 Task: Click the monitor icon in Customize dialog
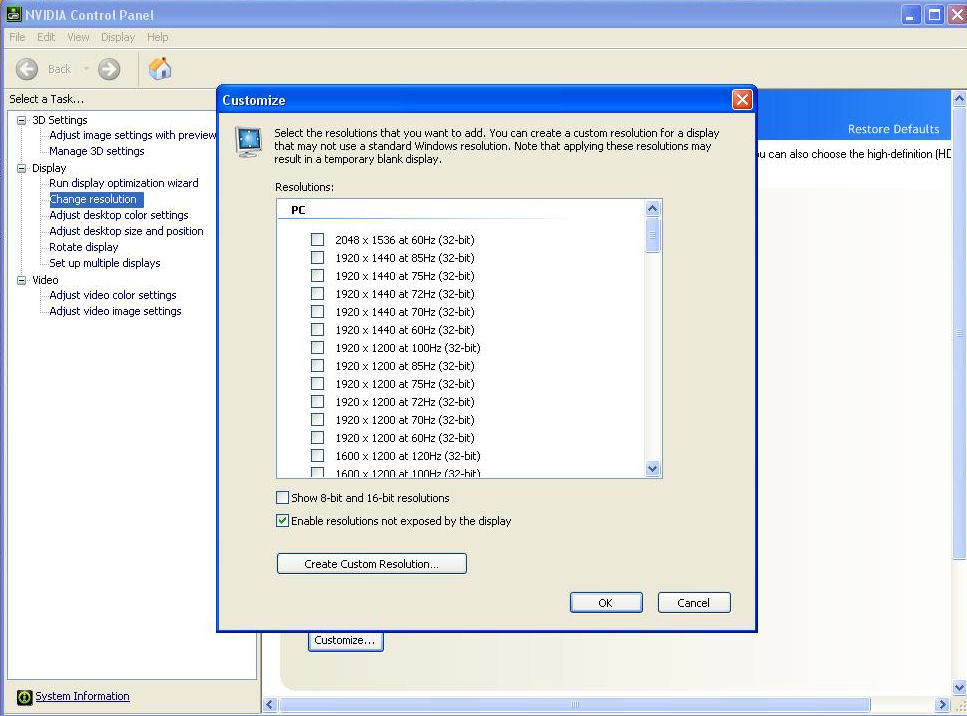click(249, 141)
